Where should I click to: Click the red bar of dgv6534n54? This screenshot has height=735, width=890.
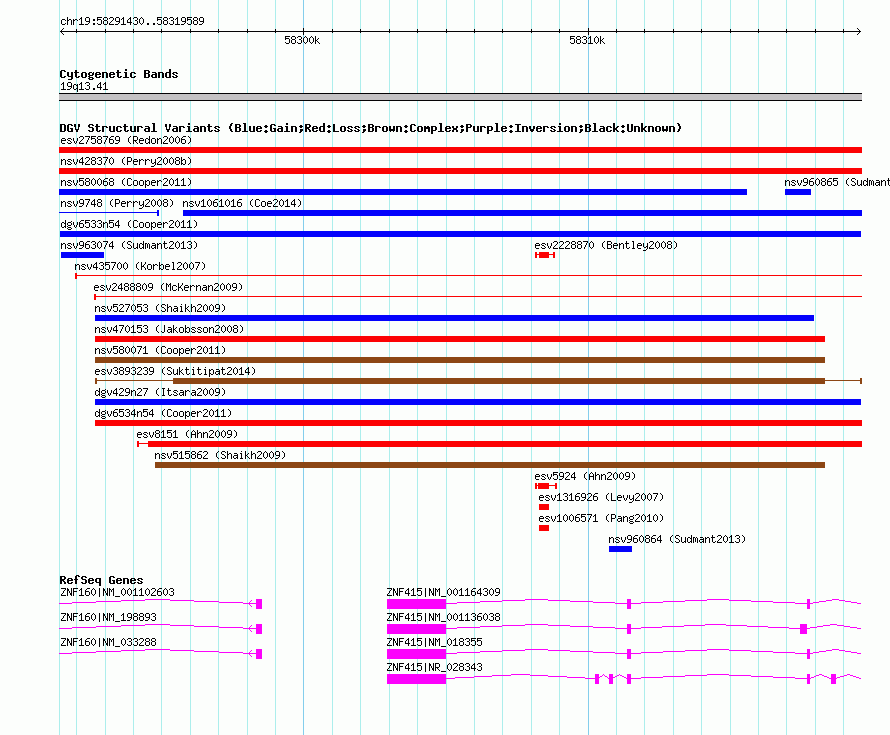(478, 423)
